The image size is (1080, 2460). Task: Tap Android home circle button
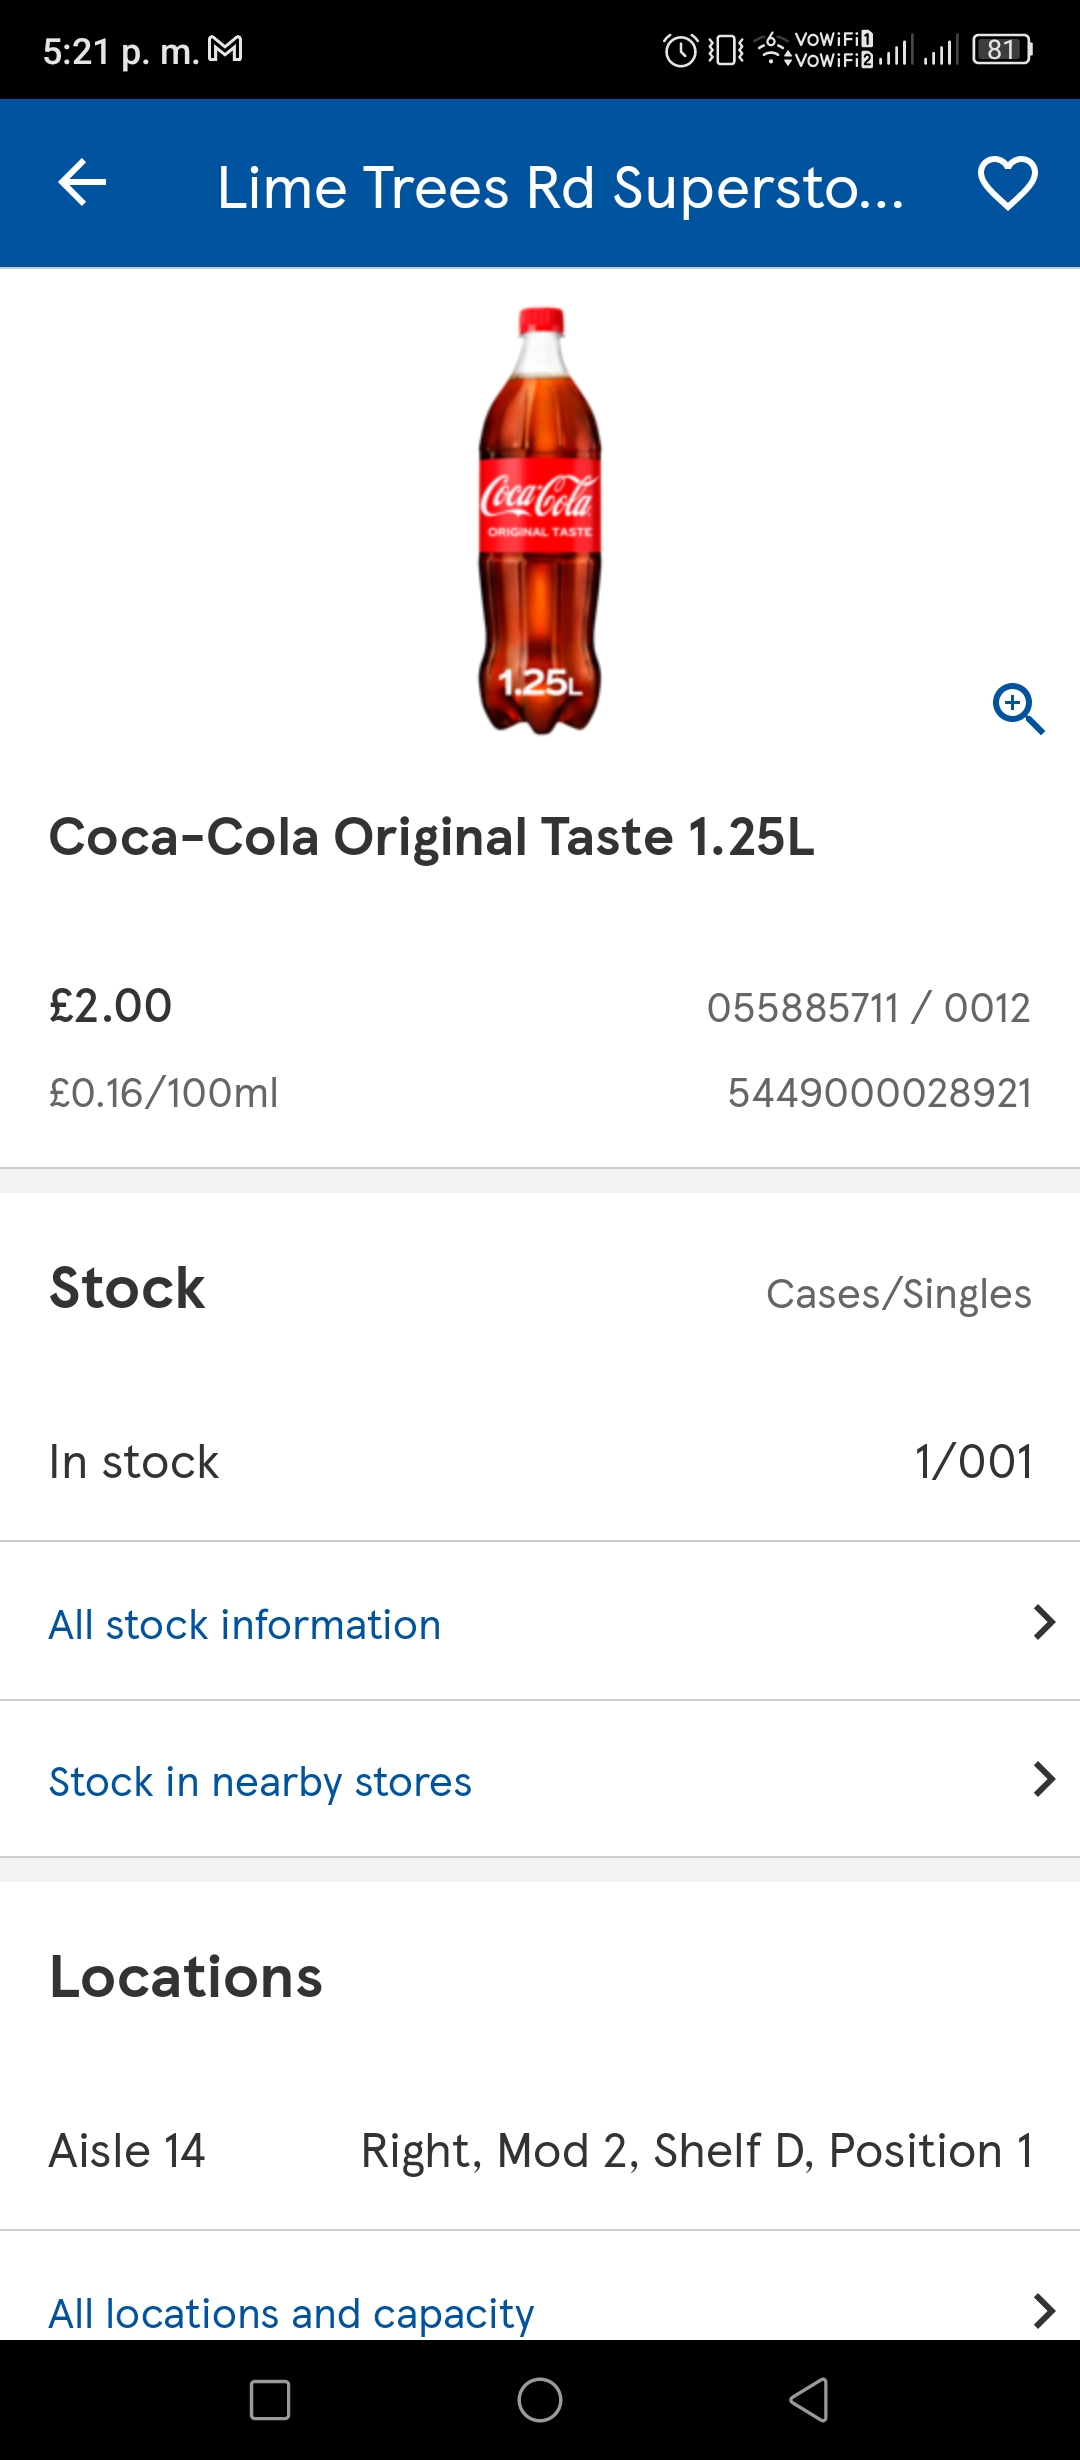pyautogui.click(x=540, y=2400)
